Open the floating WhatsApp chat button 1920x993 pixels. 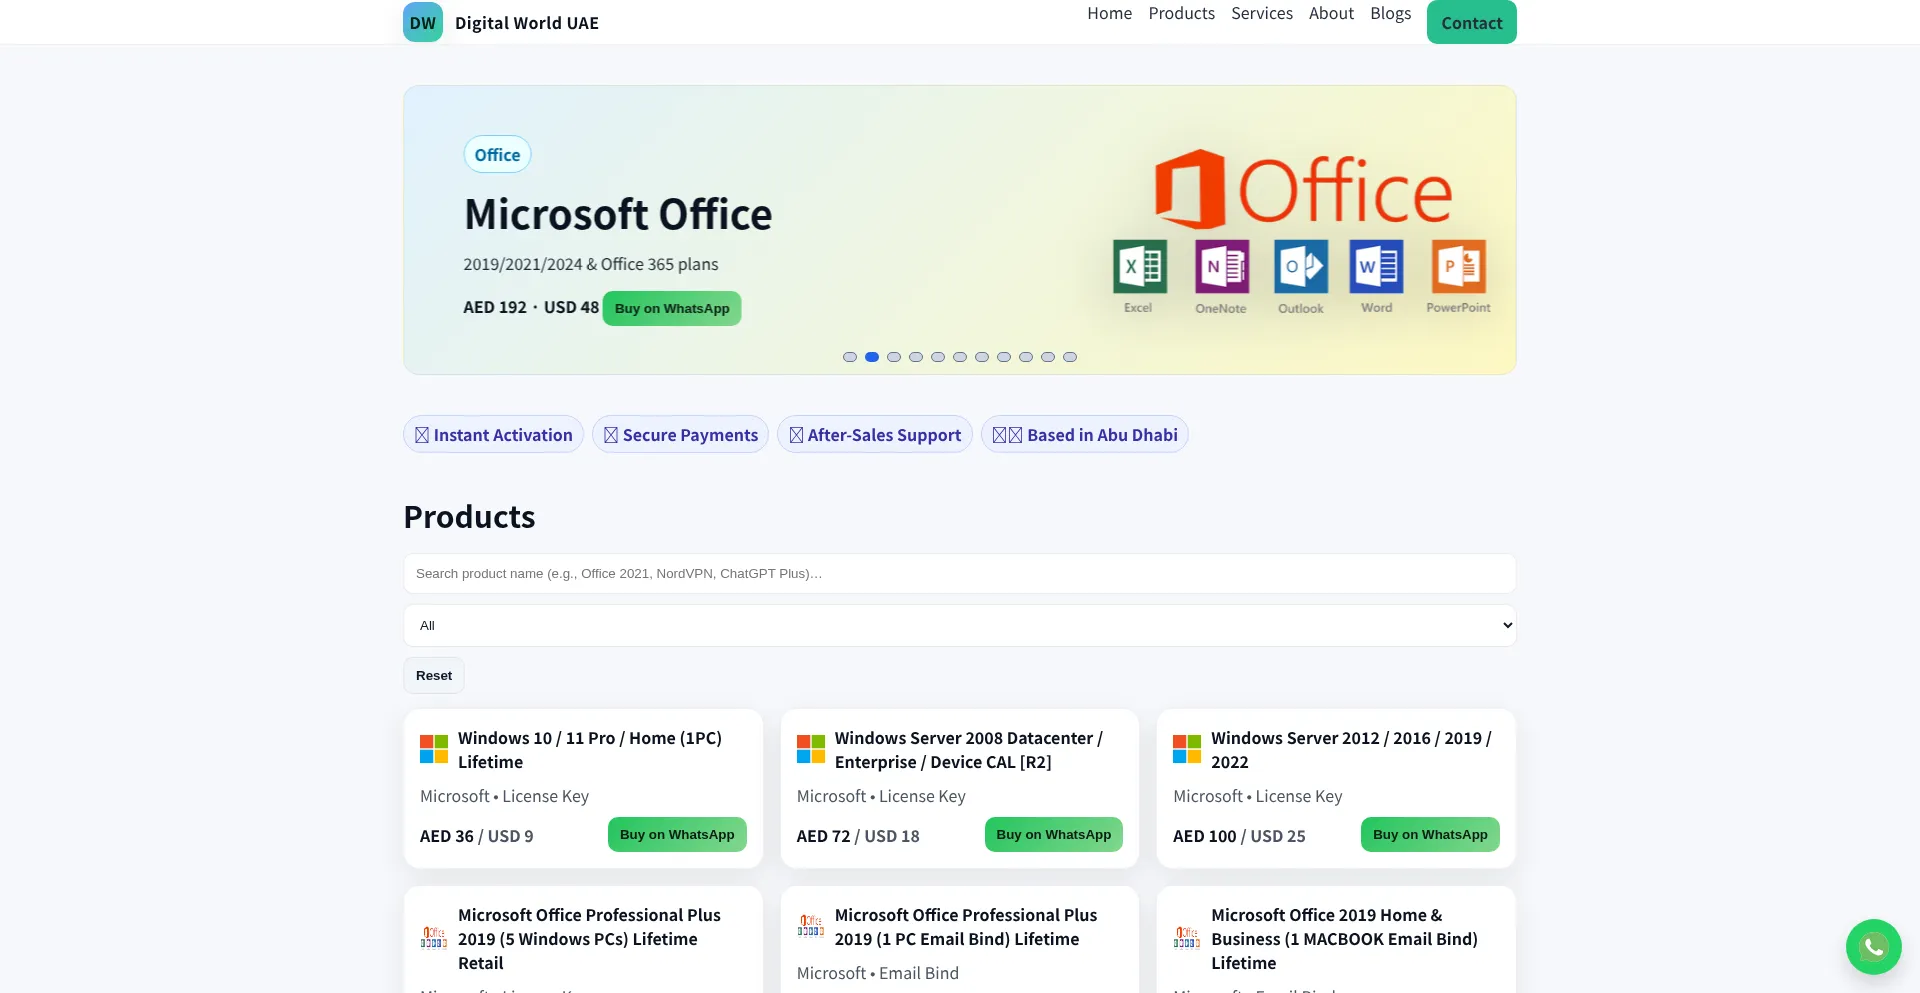coord(1873,946)
